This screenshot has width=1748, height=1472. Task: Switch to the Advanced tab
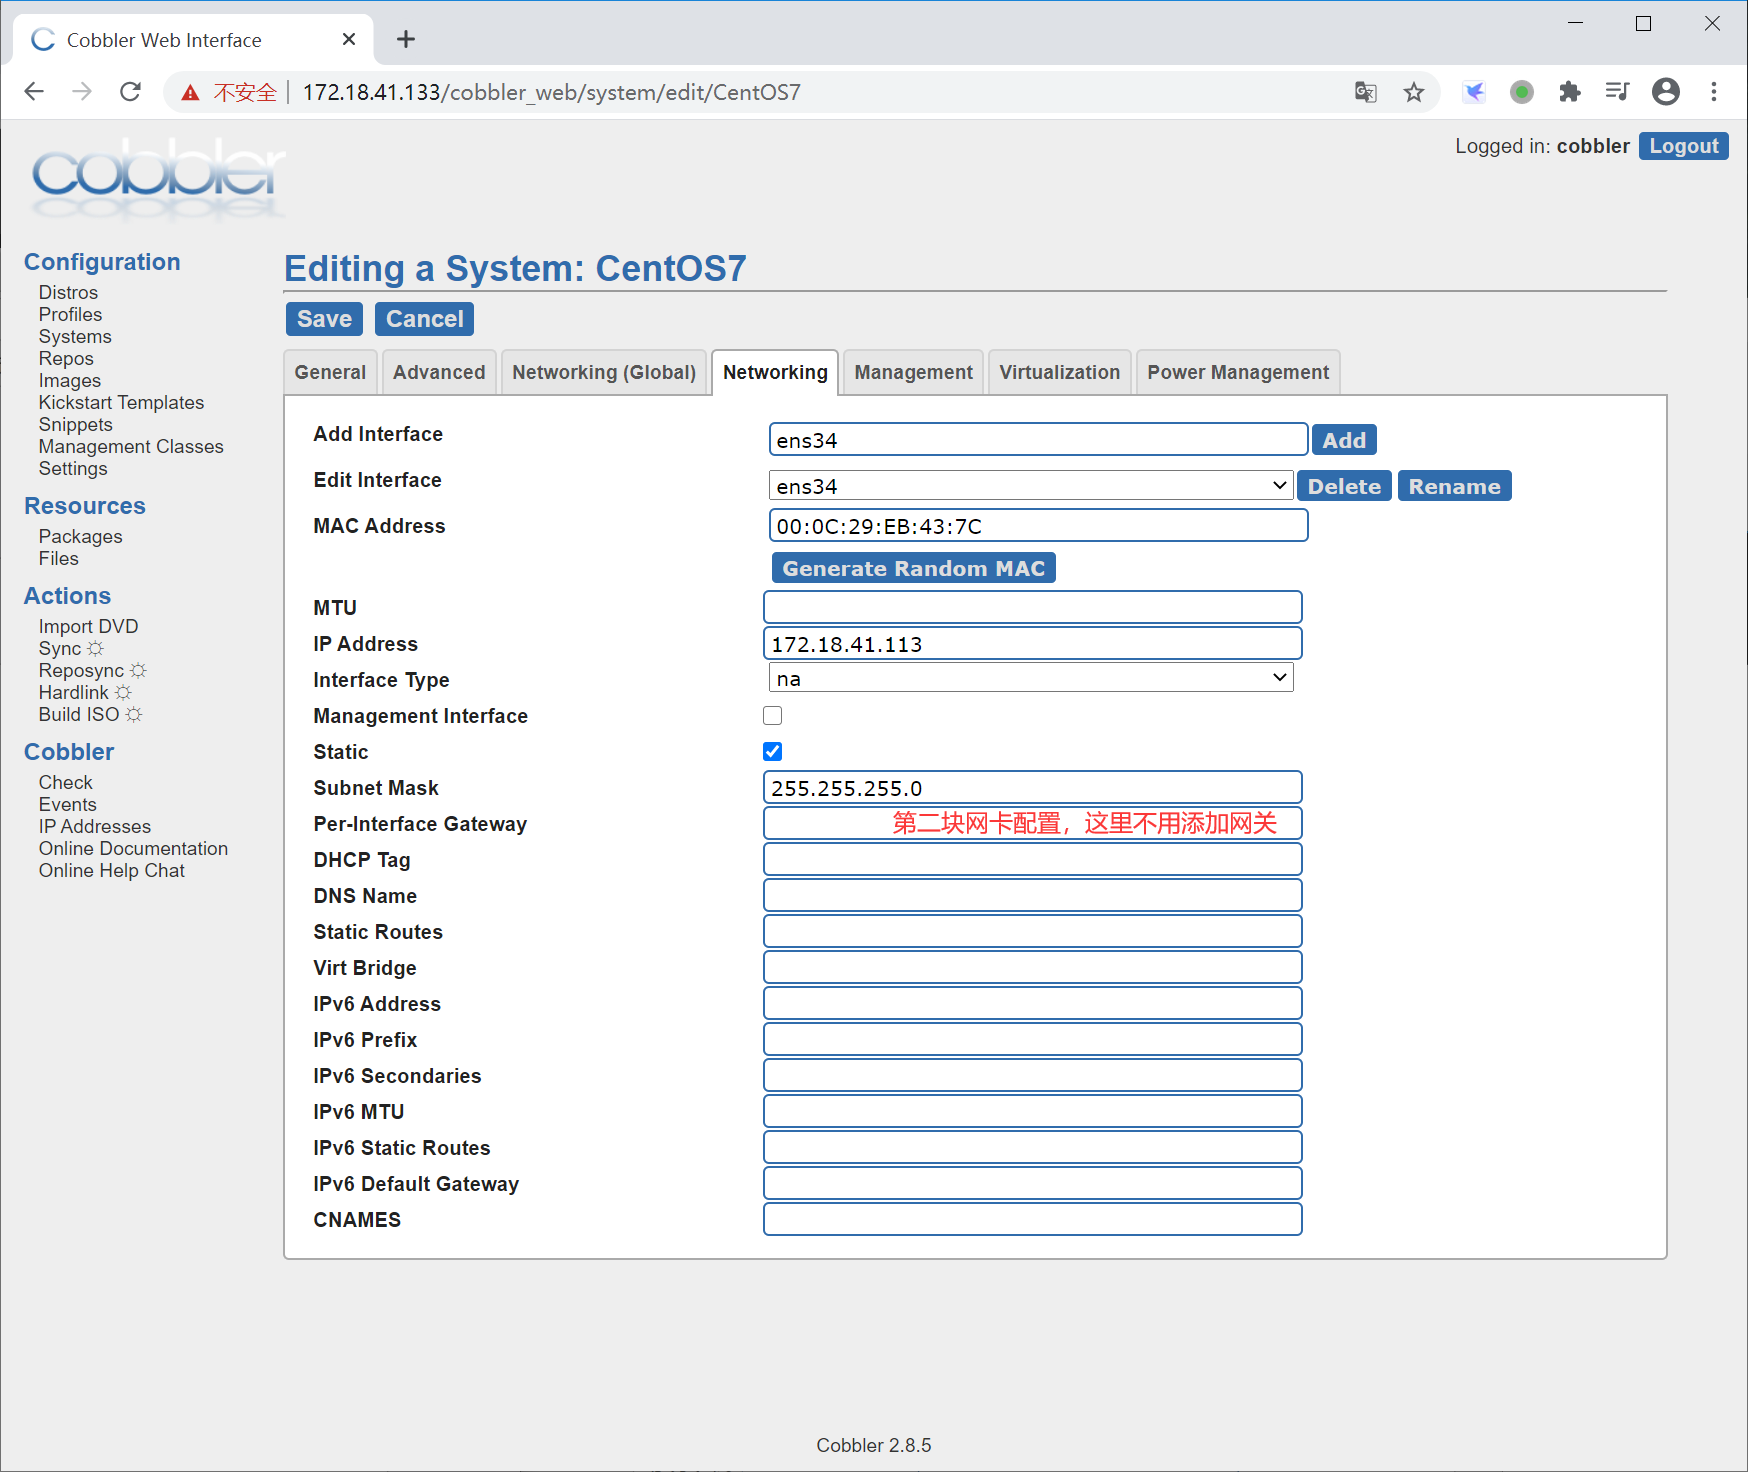click(x=439, y=372)
